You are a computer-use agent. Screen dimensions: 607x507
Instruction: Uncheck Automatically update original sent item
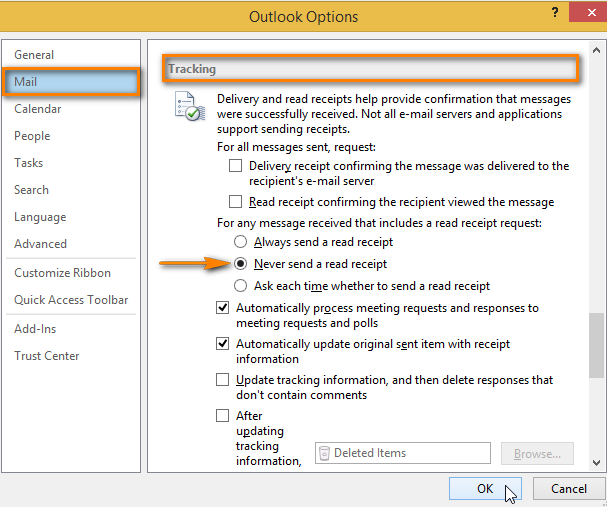[x=223, y=344]
